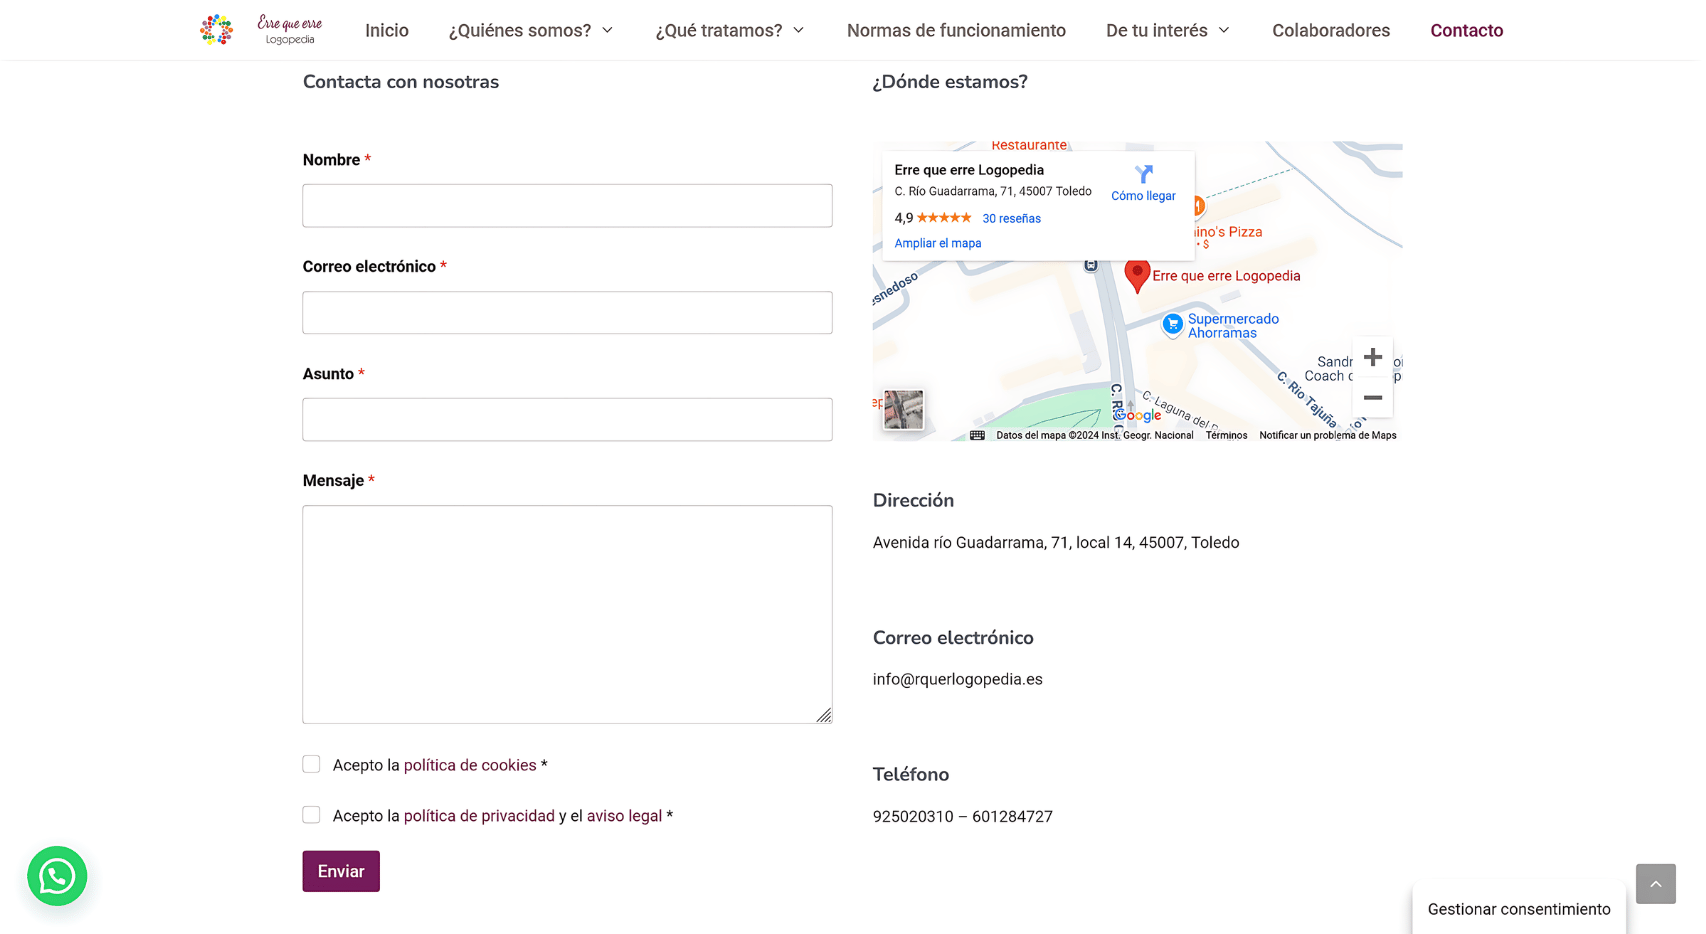This screenshot has width=1706, height=934.
Task: Click inside the Nombre input field
Action: click(566, 205)
